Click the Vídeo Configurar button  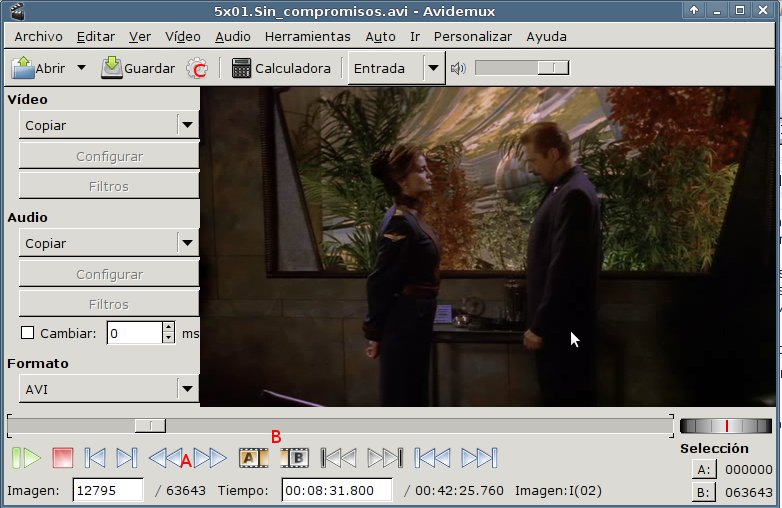tap(109, 156)
